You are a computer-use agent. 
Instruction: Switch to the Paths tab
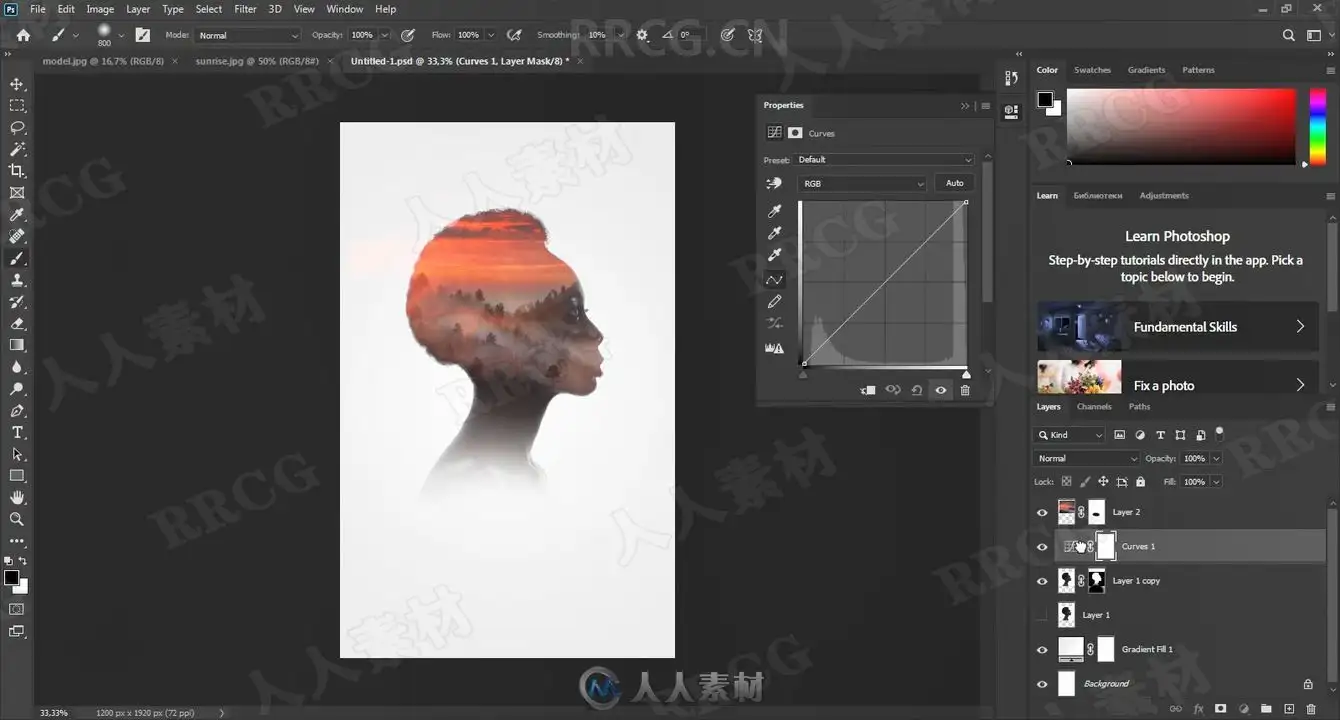click(1139, 407)
